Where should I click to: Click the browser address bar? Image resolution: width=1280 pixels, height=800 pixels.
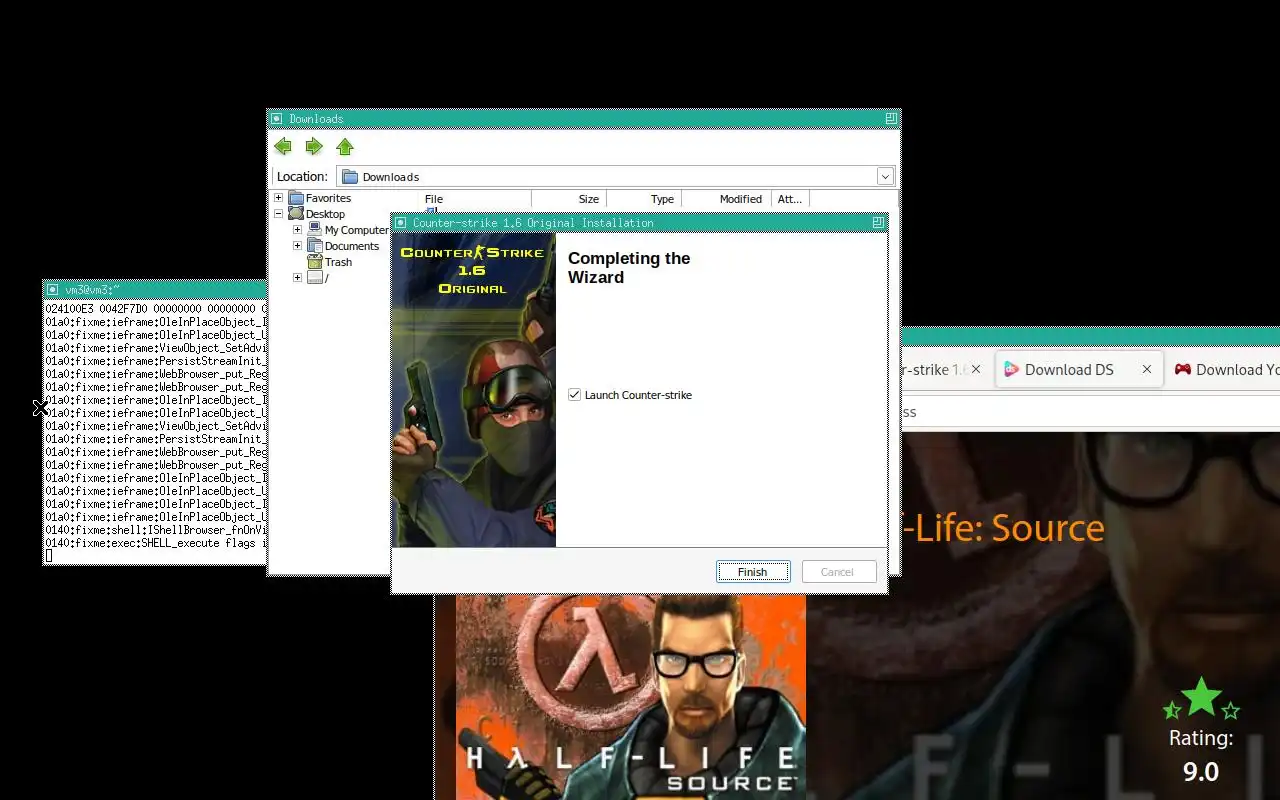coord(1090,412)
